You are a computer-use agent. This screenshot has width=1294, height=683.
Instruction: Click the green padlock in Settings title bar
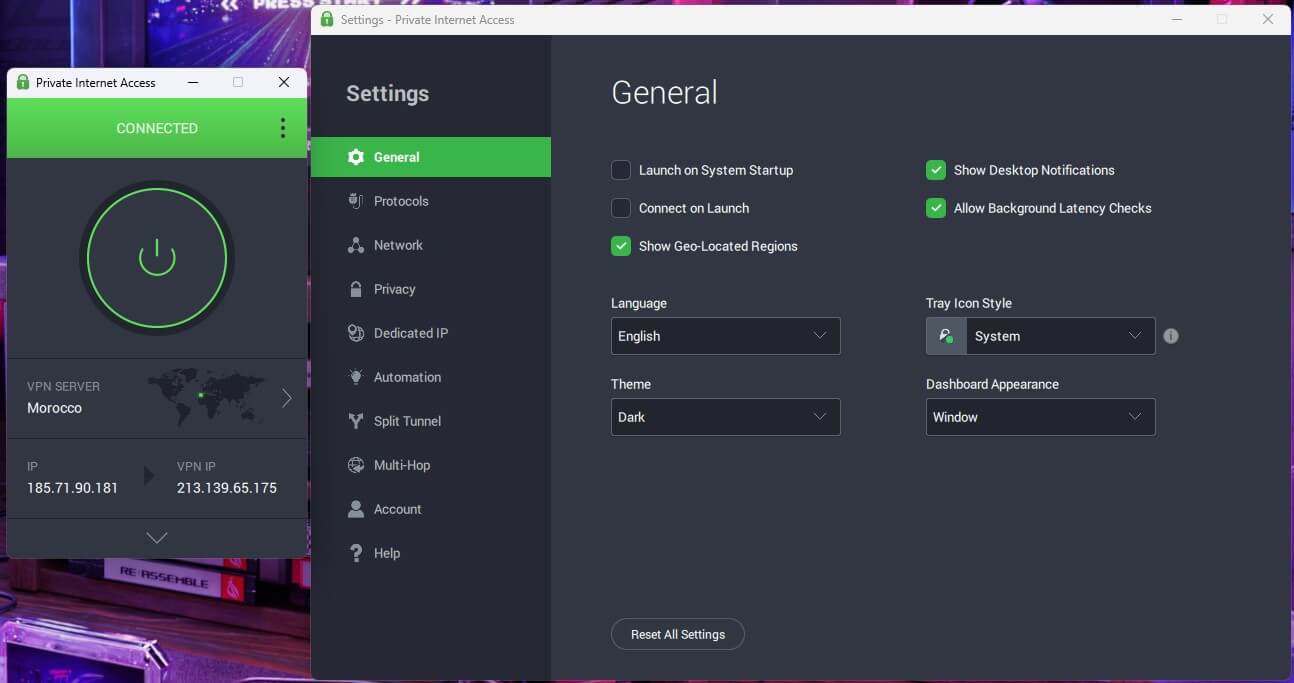pyautogui.click(x=327, y=19)
